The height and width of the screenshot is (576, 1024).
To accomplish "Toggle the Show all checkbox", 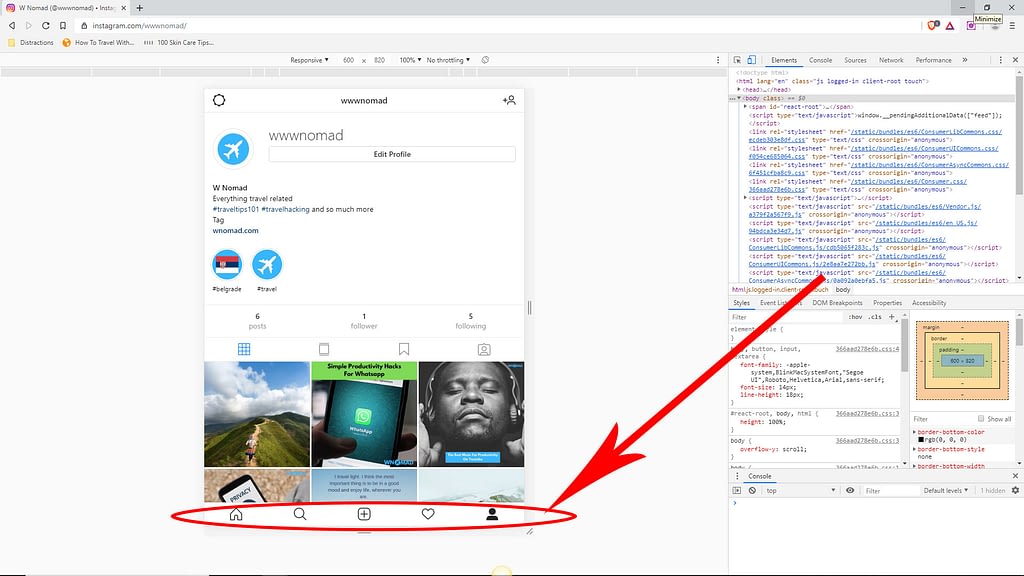I will click(x=981, y=419).
